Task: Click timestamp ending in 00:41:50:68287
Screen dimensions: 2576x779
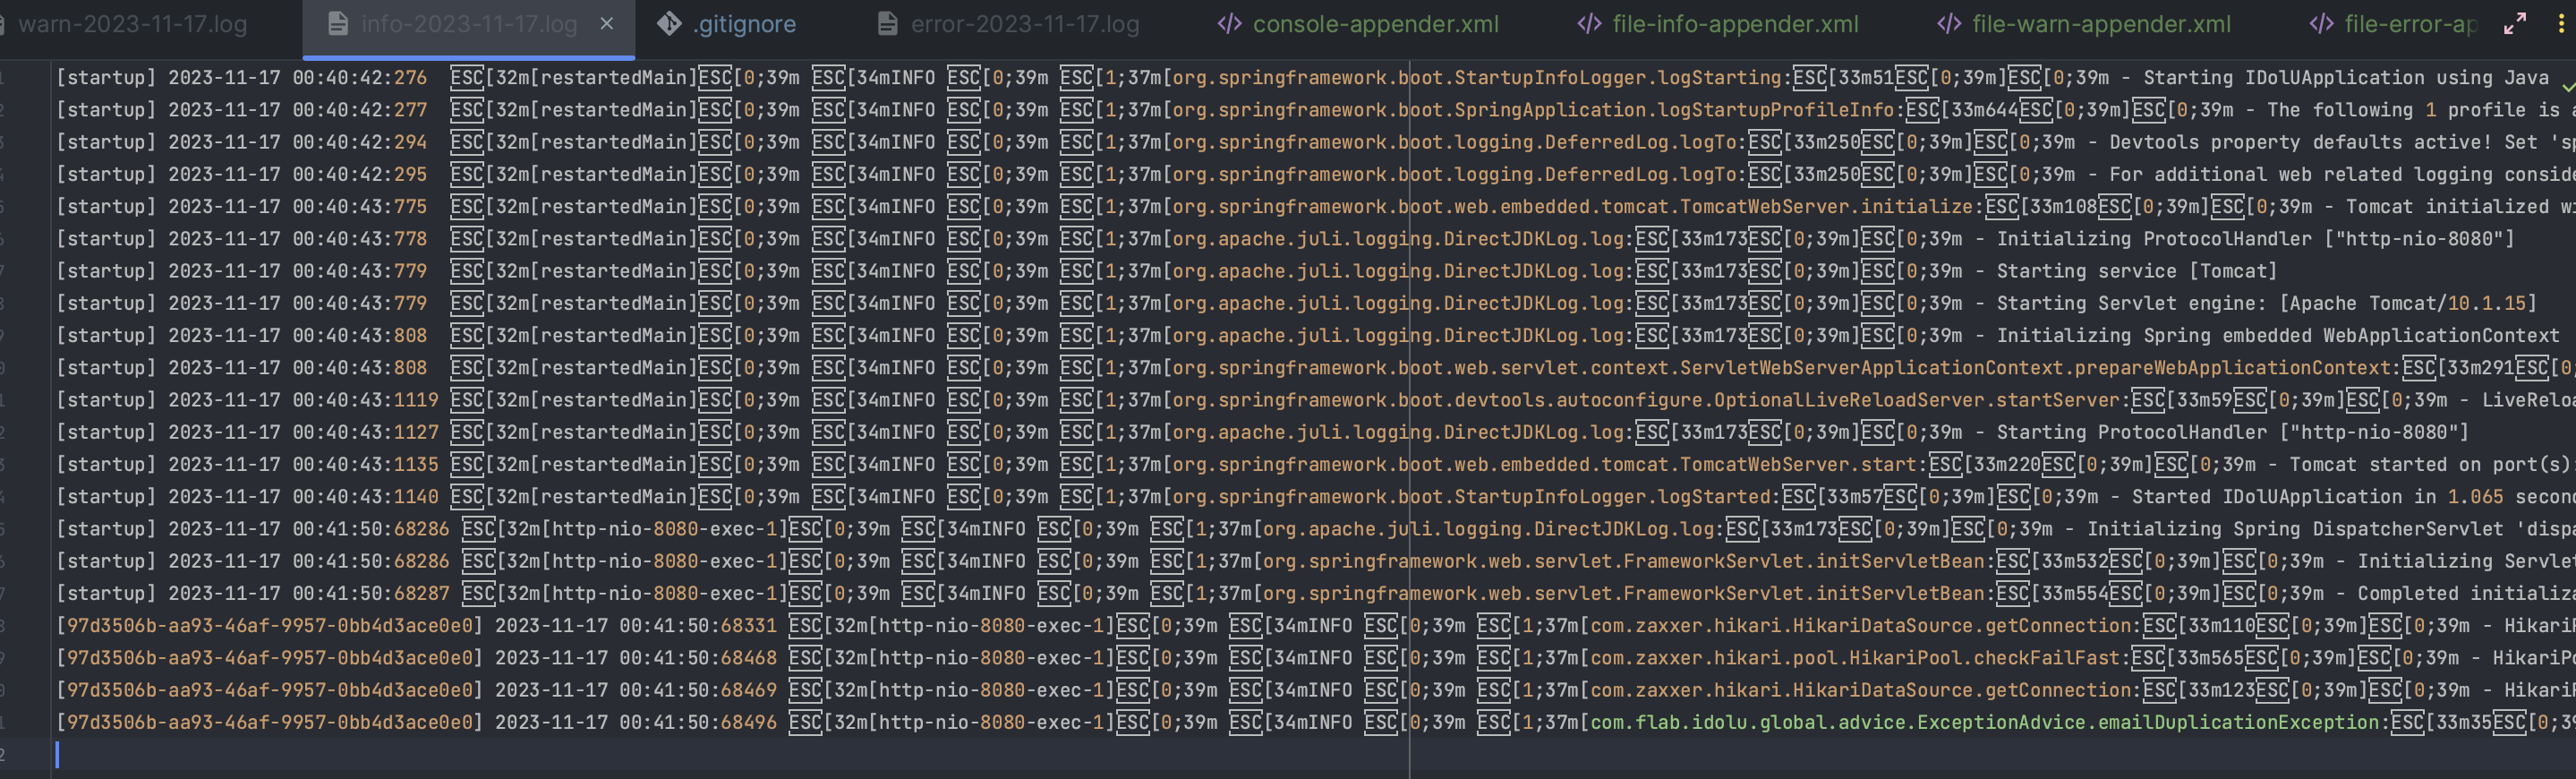Action: click(x=309, y=593)
